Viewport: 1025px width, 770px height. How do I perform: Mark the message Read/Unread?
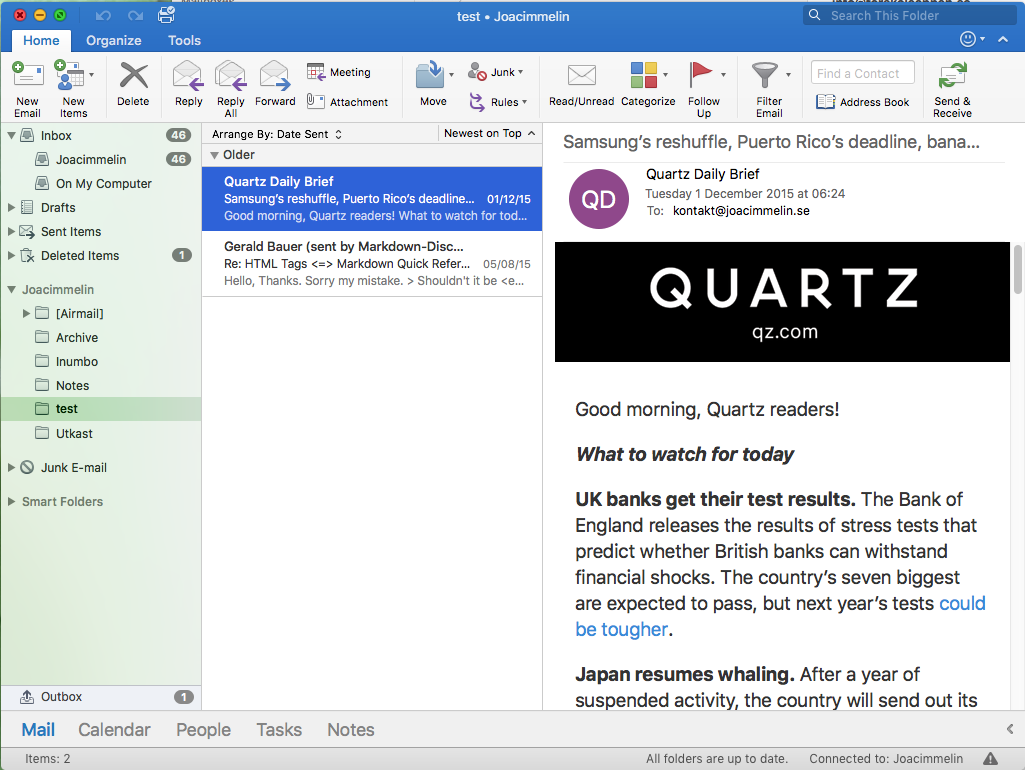[581, 84]
